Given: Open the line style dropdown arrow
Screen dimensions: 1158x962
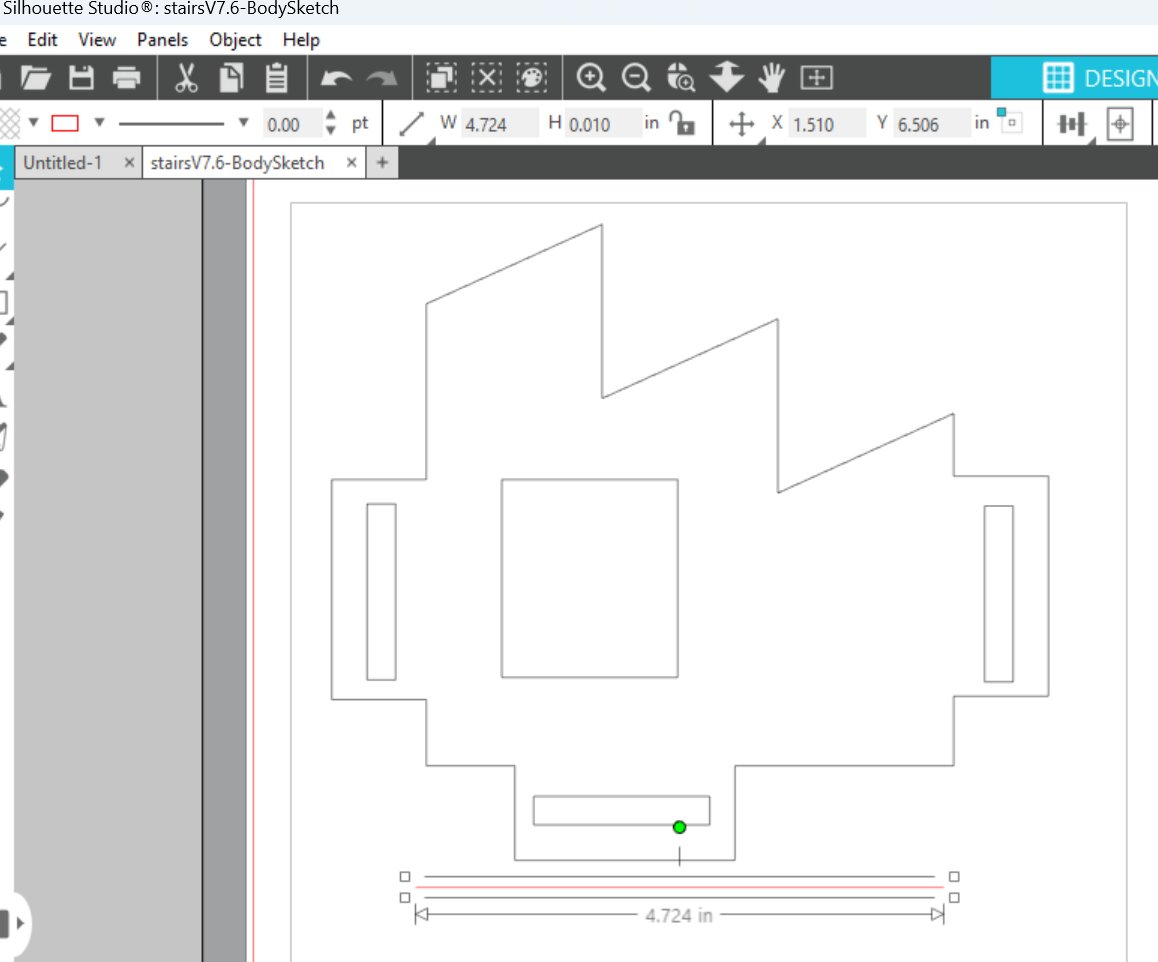Looking at the screenshot, I should tap(243, 122).
